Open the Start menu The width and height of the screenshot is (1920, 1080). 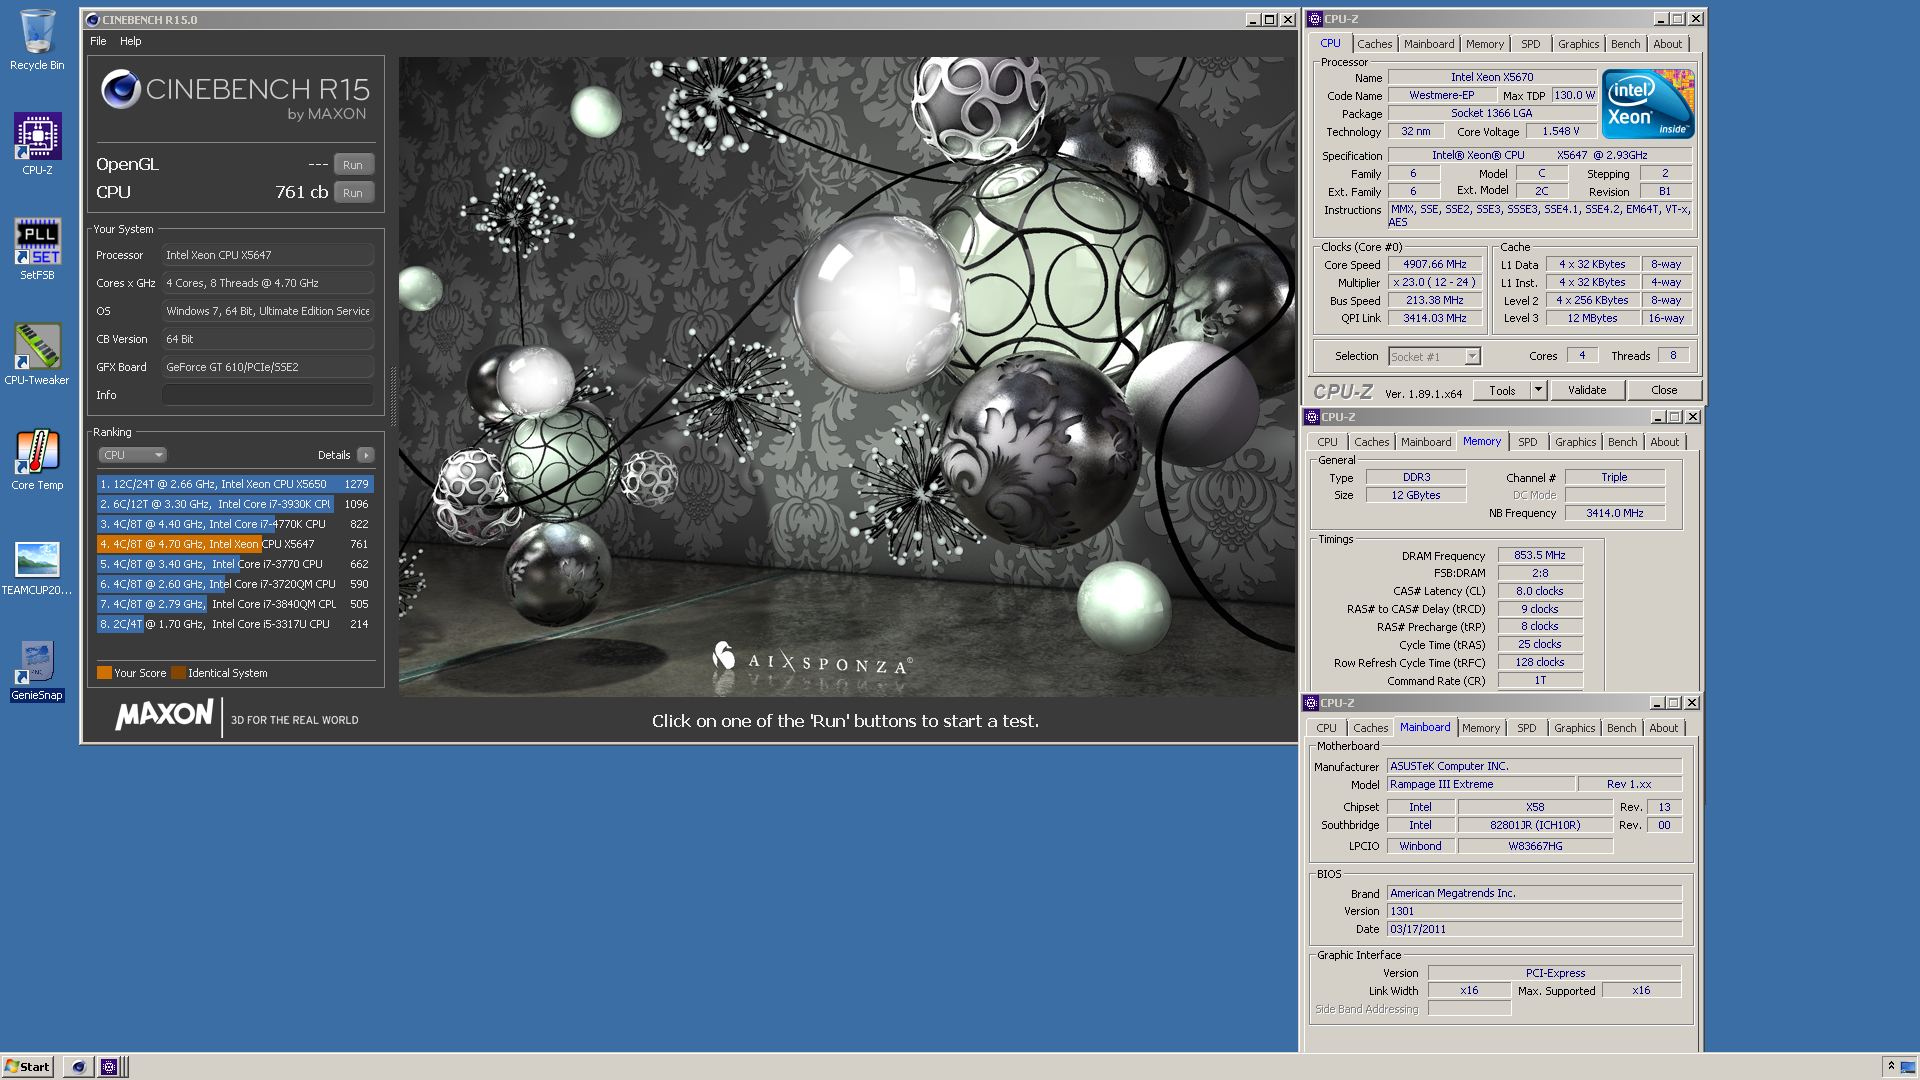28,1067
